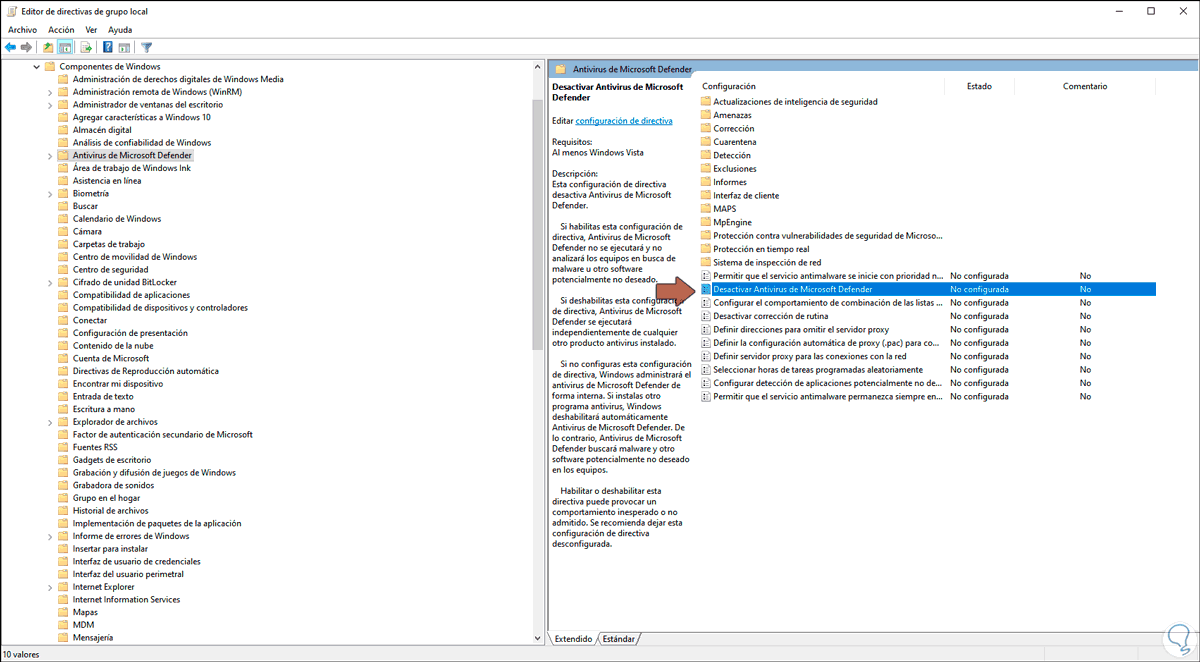Click the Filter funnel toolbar icon
The height and width of the screenshot is (662, 1200).
tap(147, 47)
